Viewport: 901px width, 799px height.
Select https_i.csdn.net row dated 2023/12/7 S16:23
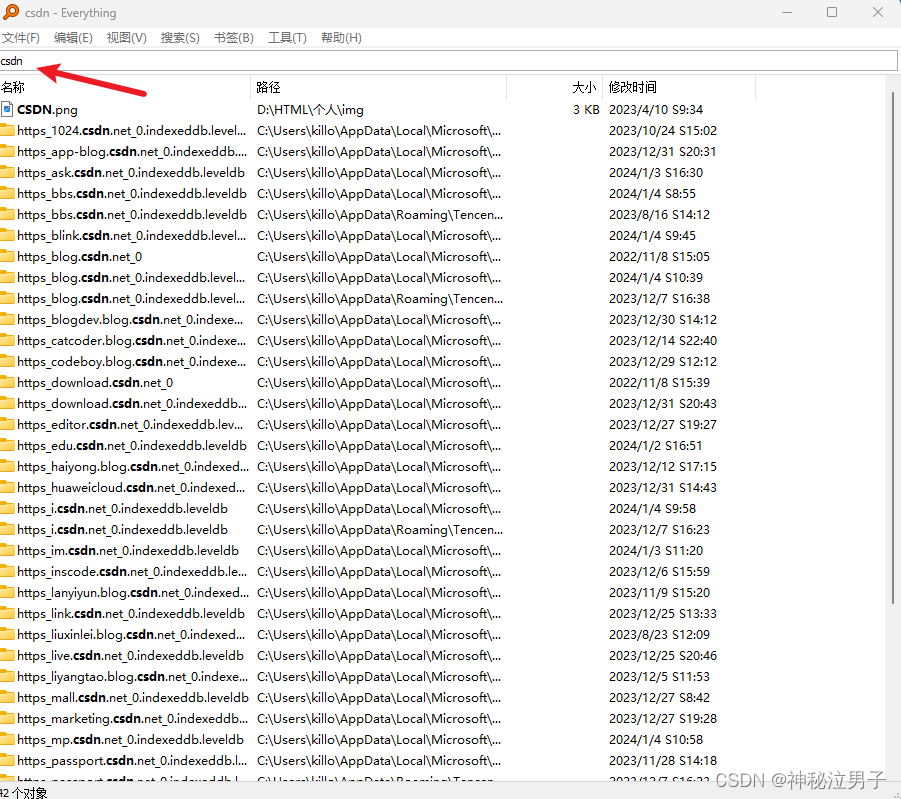(x=378, y=529)
